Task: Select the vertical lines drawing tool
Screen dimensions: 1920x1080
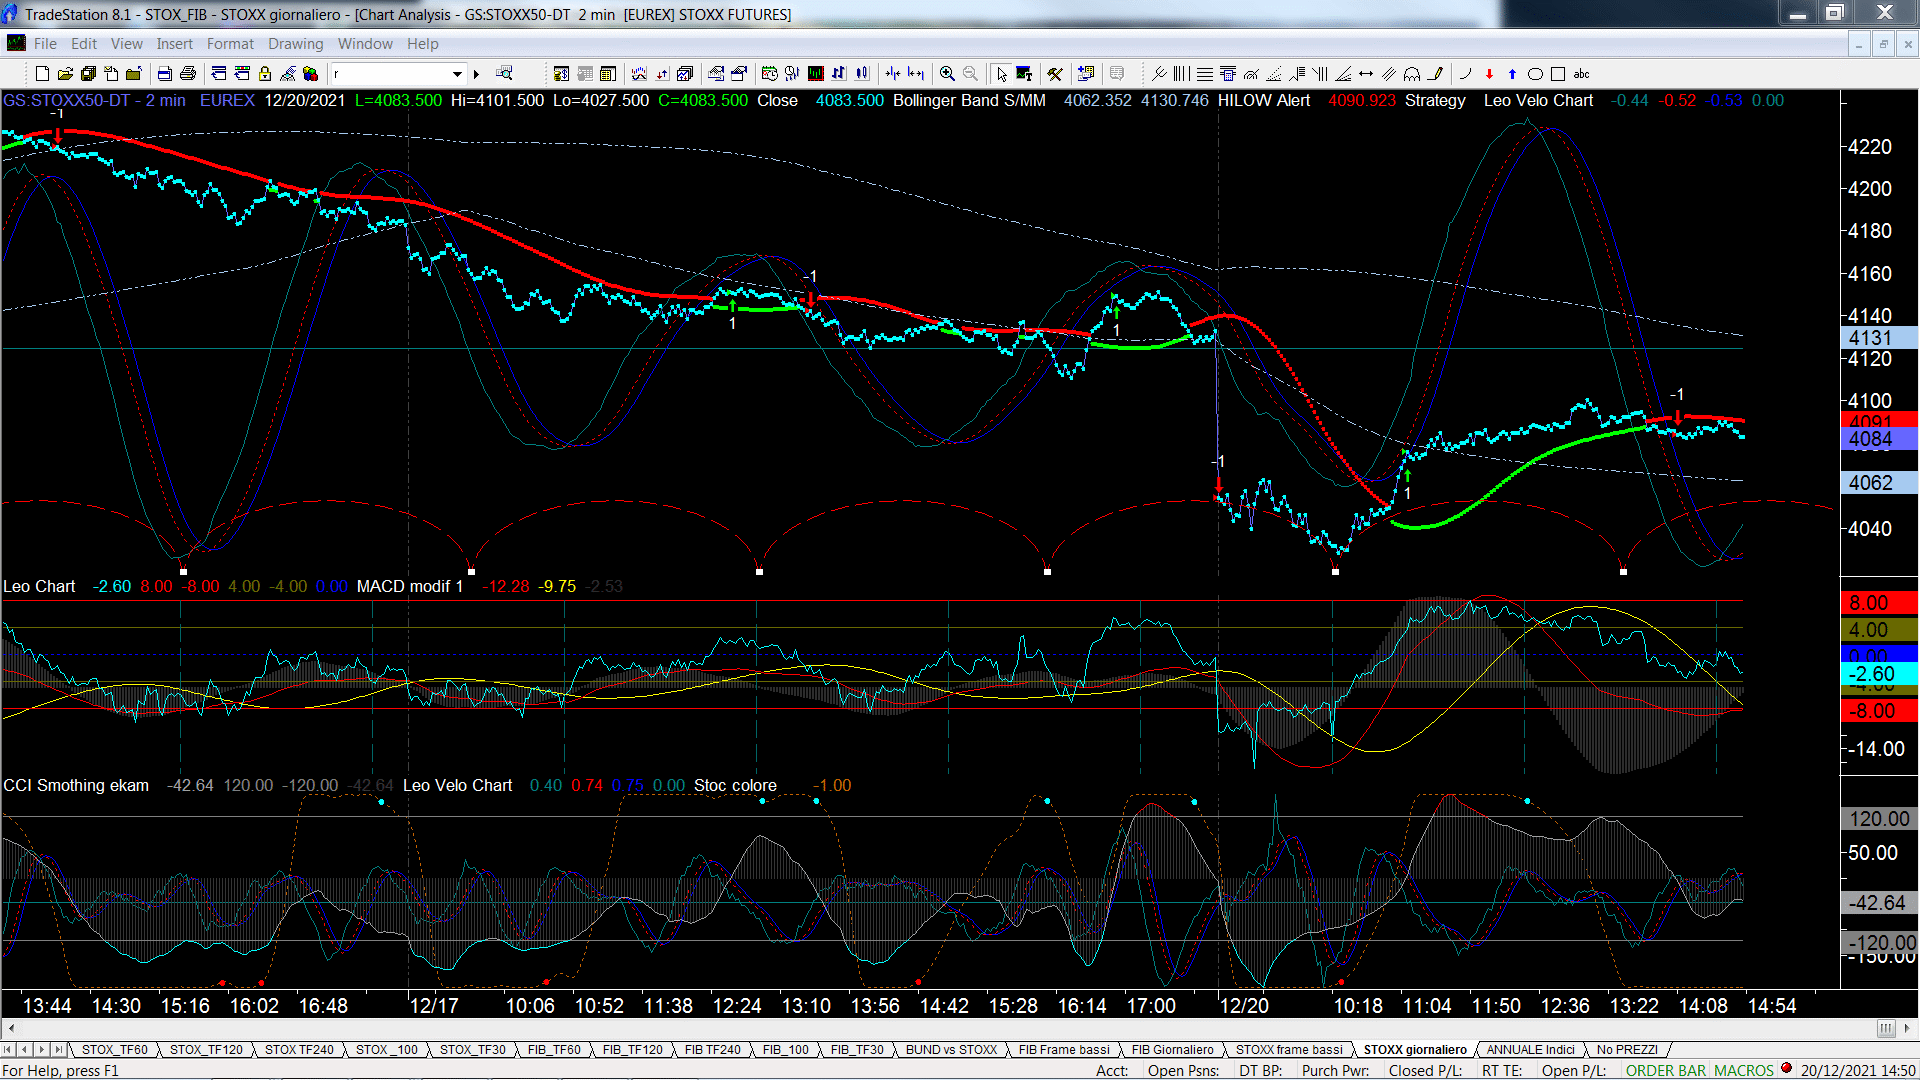Action: pyautogui.click(x=1181, y=74)
